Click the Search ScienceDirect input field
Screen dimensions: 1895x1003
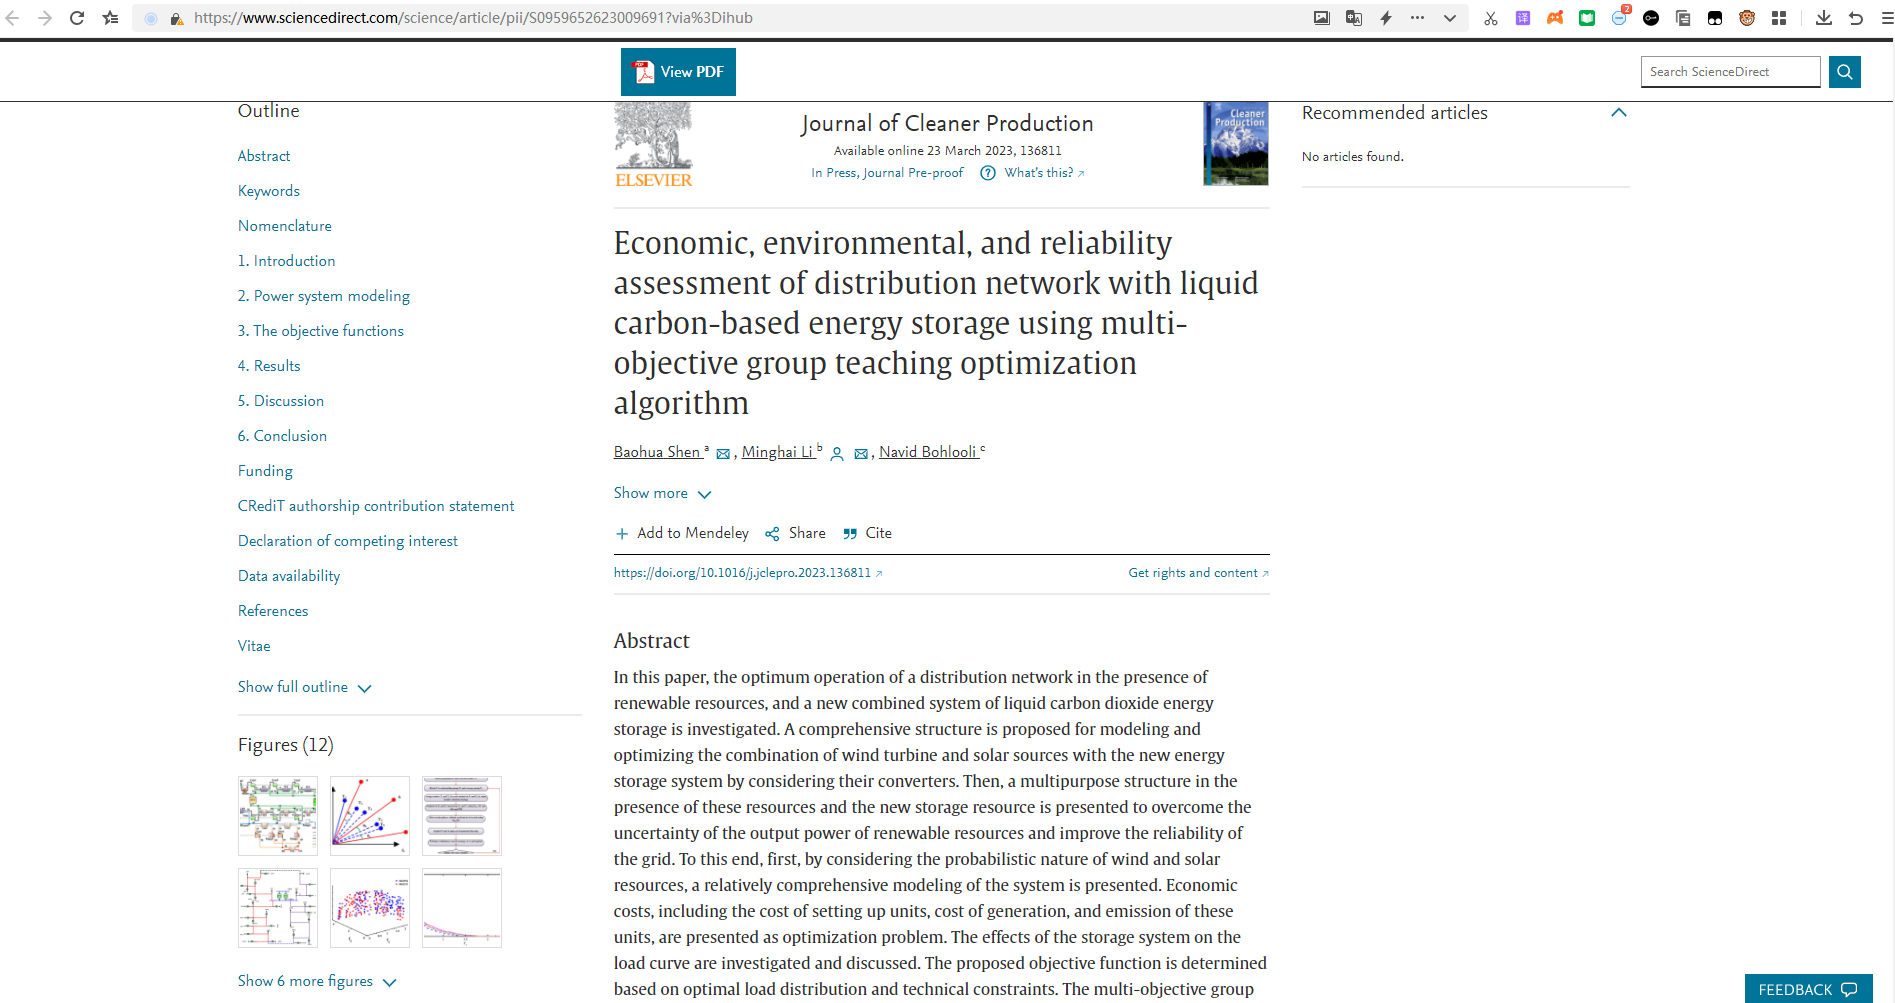[x=1730, y=72]
